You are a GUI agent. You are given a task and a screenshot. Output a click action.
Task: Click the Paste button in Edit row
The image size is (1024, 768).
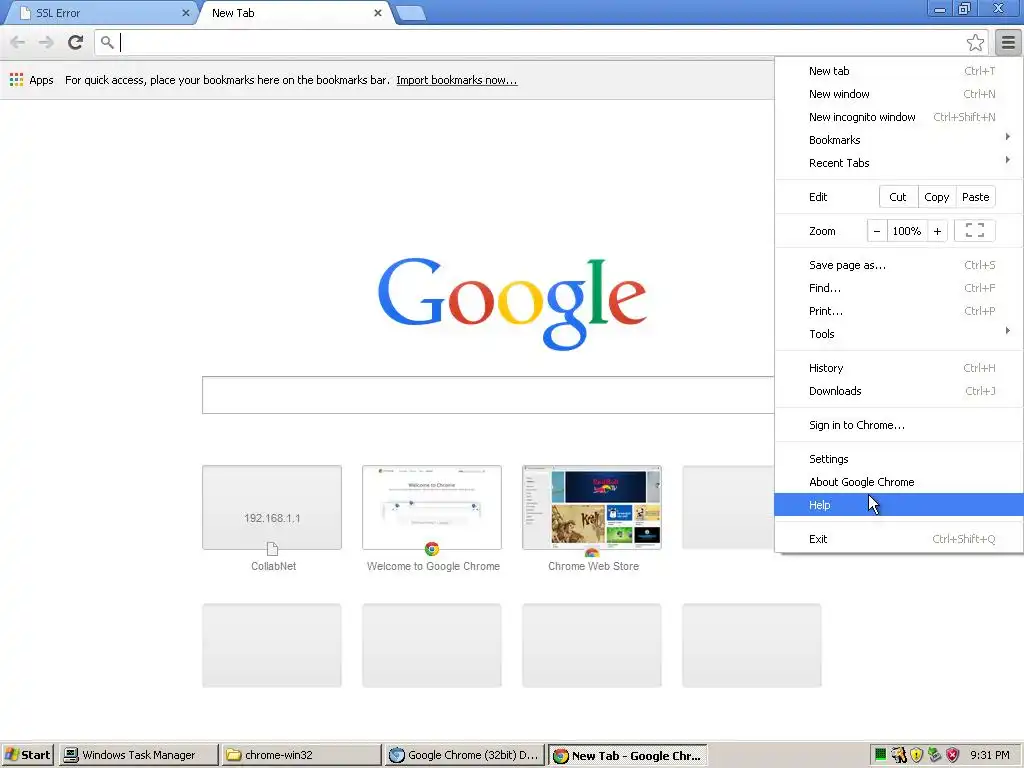coord(976,197)
